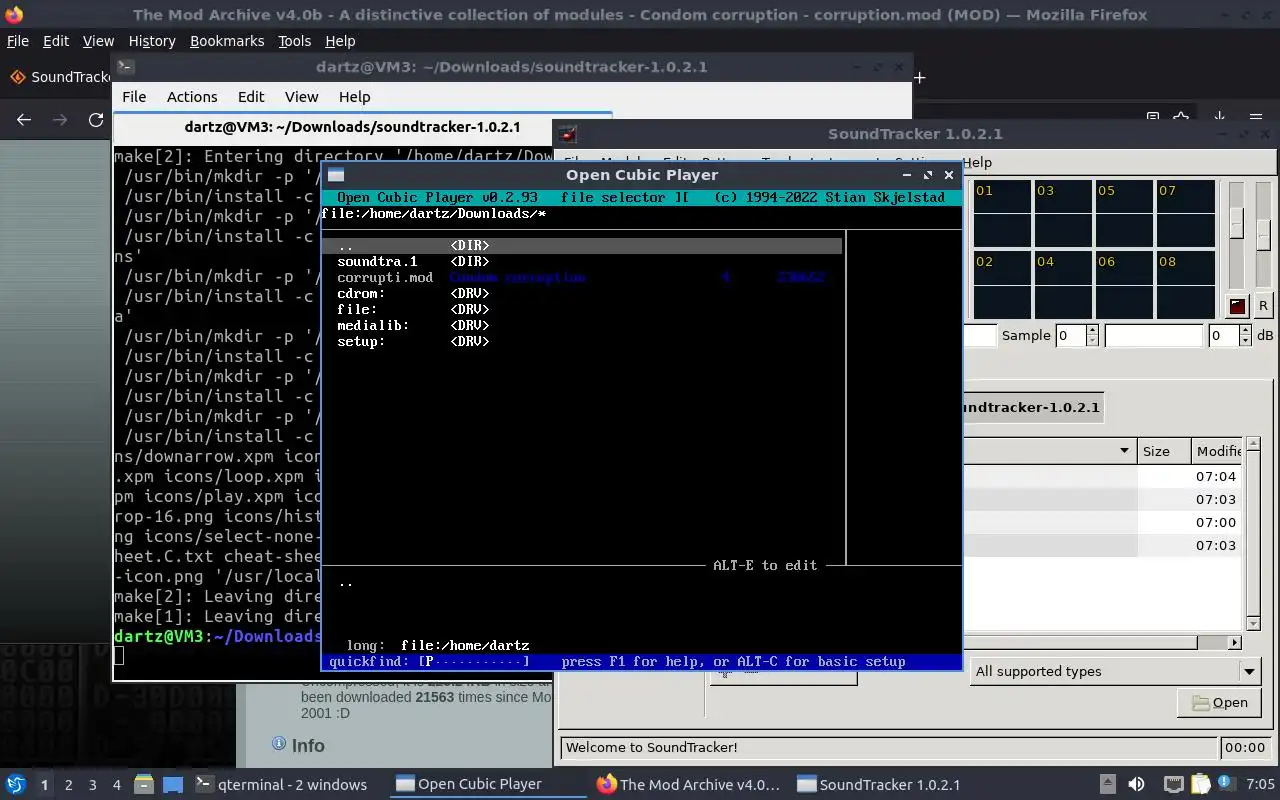The height and width of the screenshot is (800, 1280).
Task: Select the setup: drive entry
Action: point(581,341)
